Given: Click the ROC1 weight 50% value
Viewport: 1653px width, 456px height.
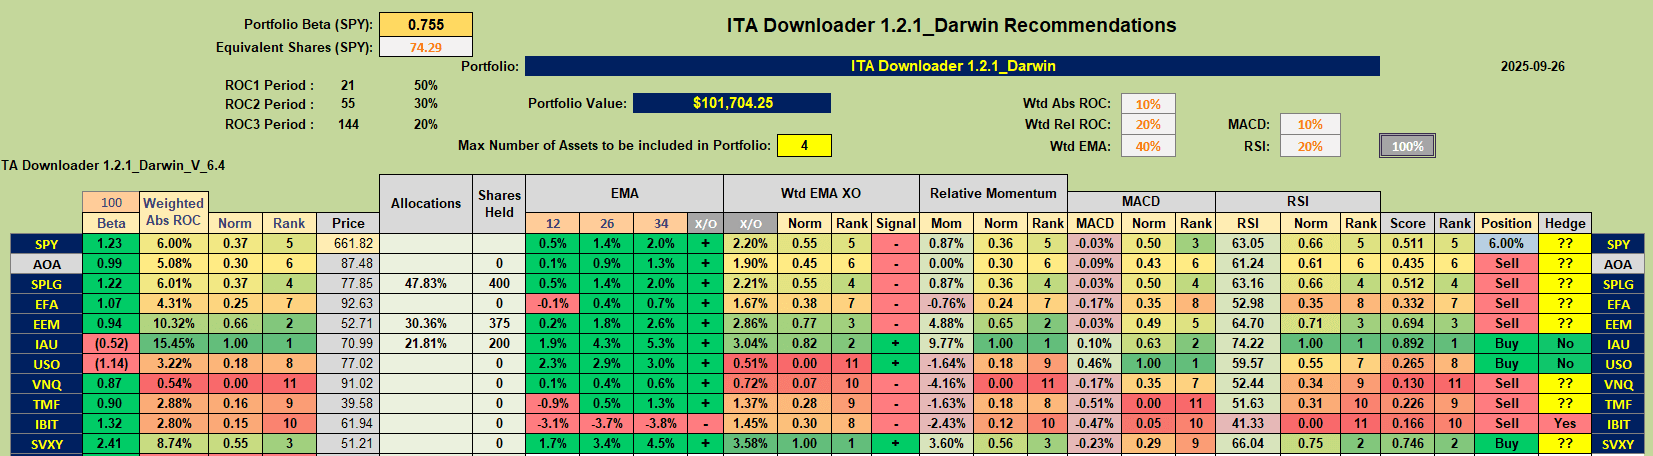Looking at the screenshot, I should pos(426,85).
